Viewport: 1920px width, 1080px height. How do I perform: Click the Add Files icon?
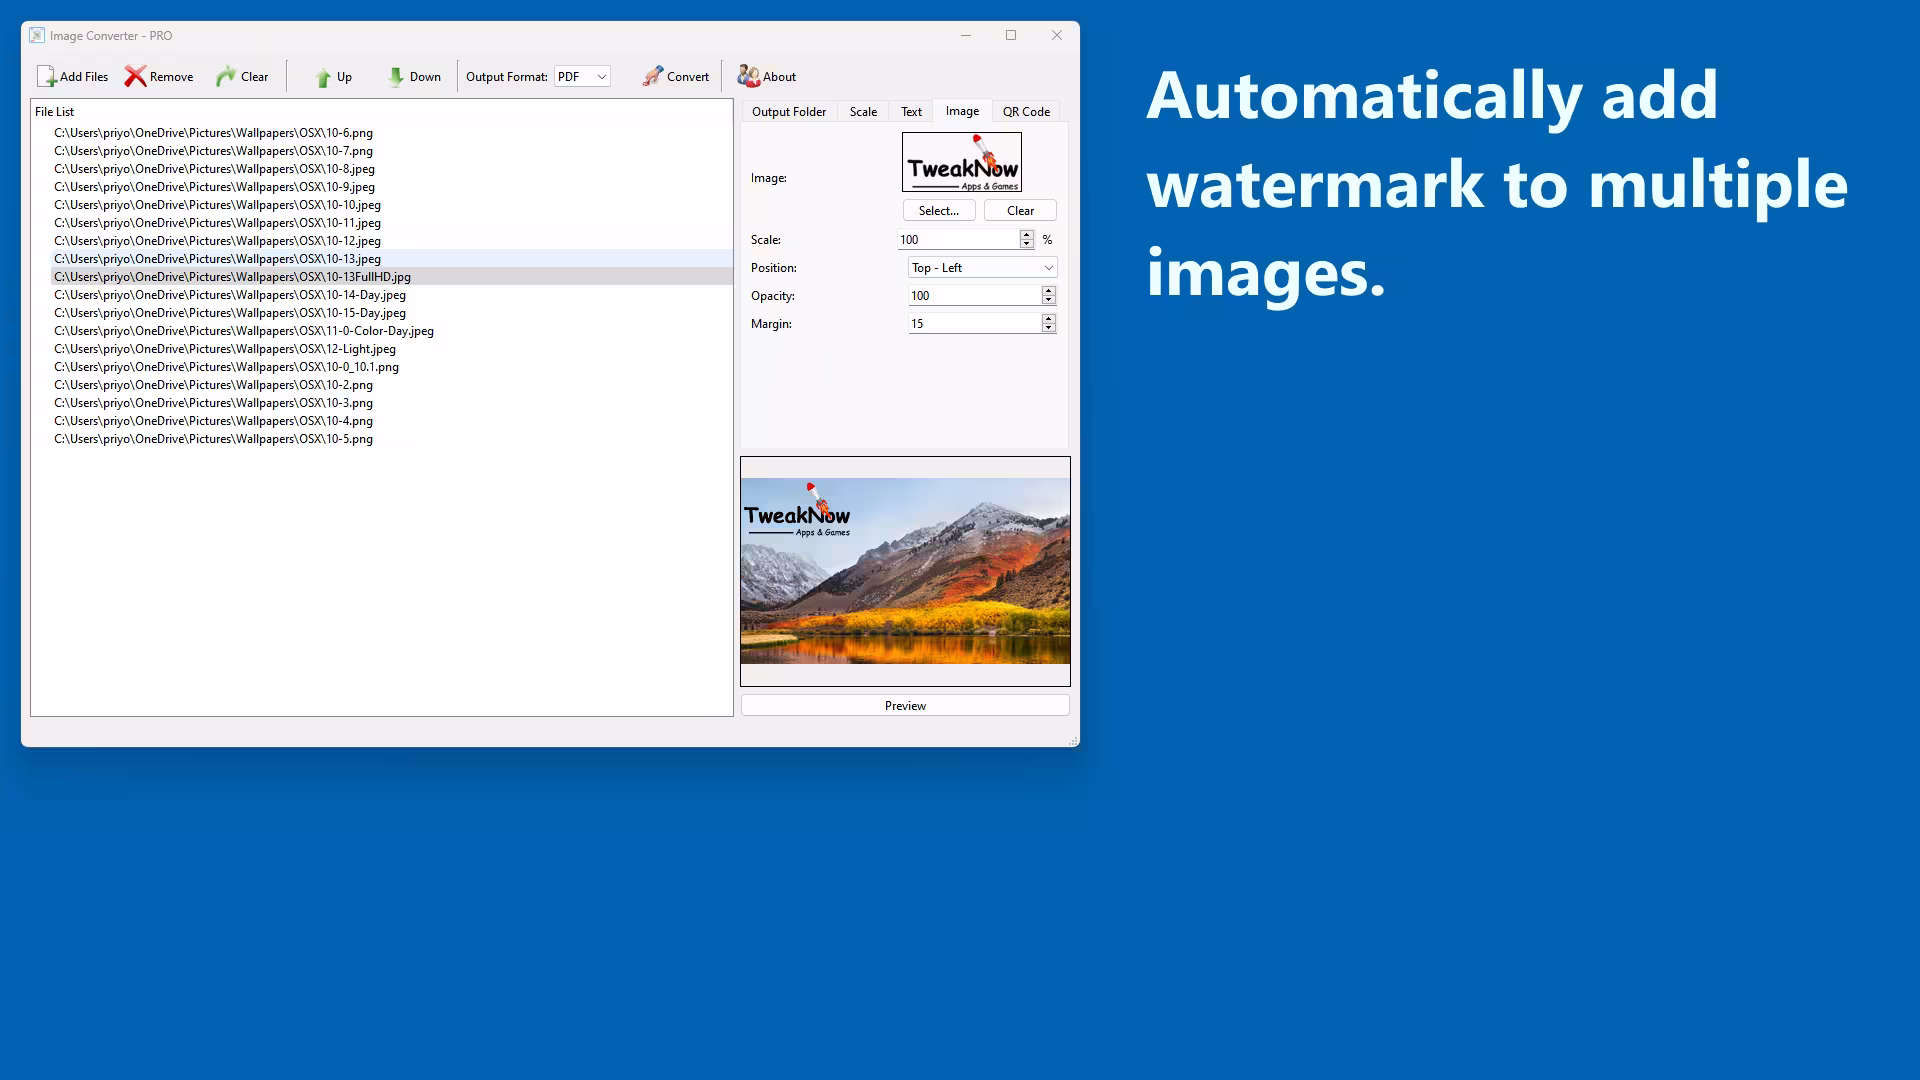coord(47,77)
